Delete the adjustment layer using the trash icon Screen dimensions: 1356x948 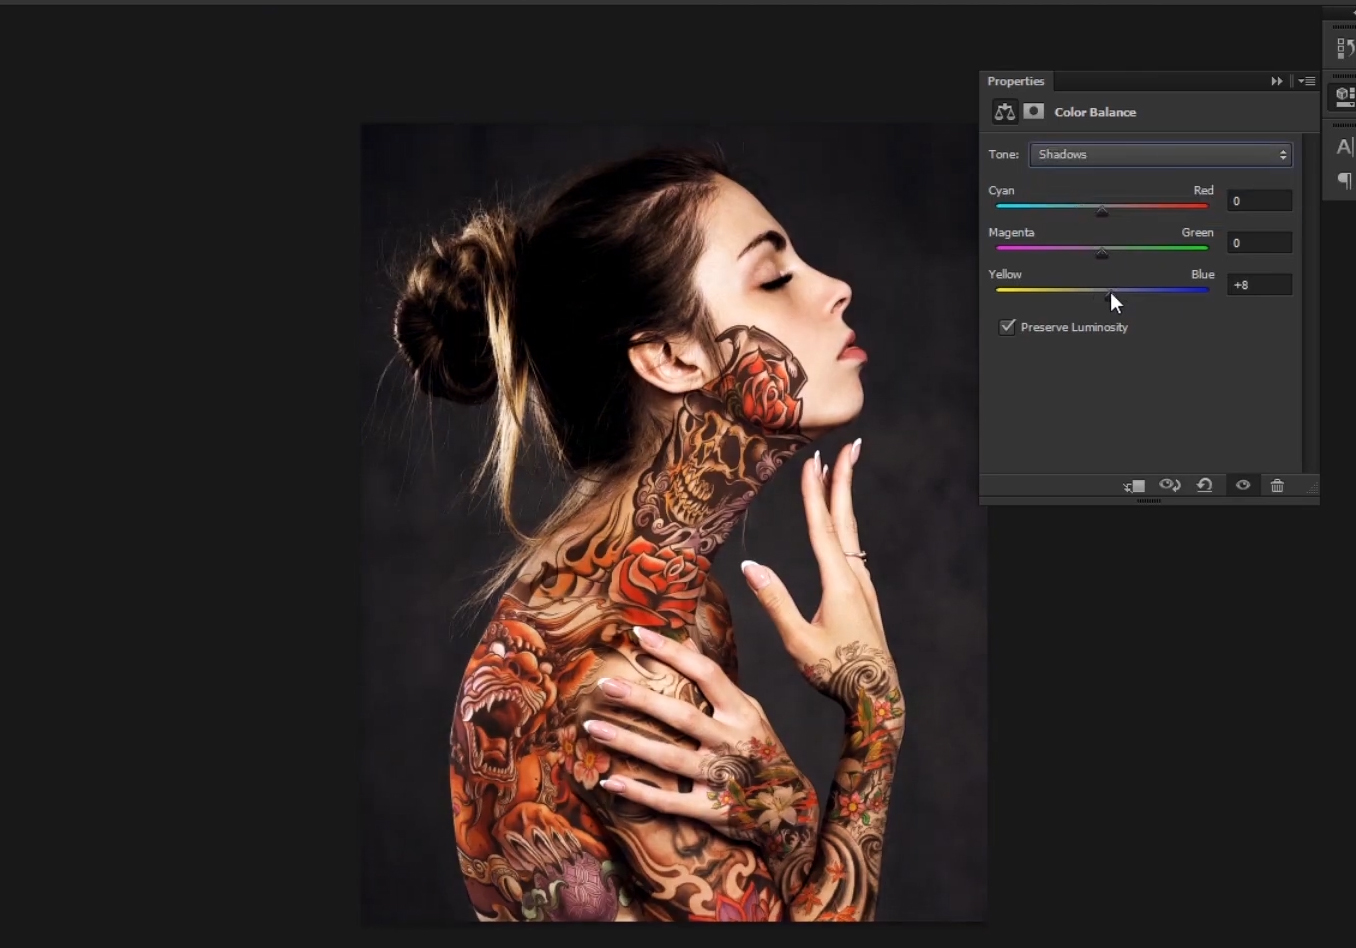[x=1277, y=485]
